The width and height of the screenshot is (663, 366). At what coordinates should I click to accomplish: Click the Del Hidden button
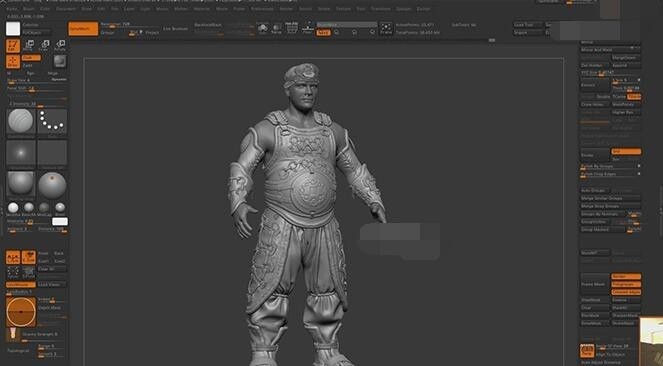[595, 66]
